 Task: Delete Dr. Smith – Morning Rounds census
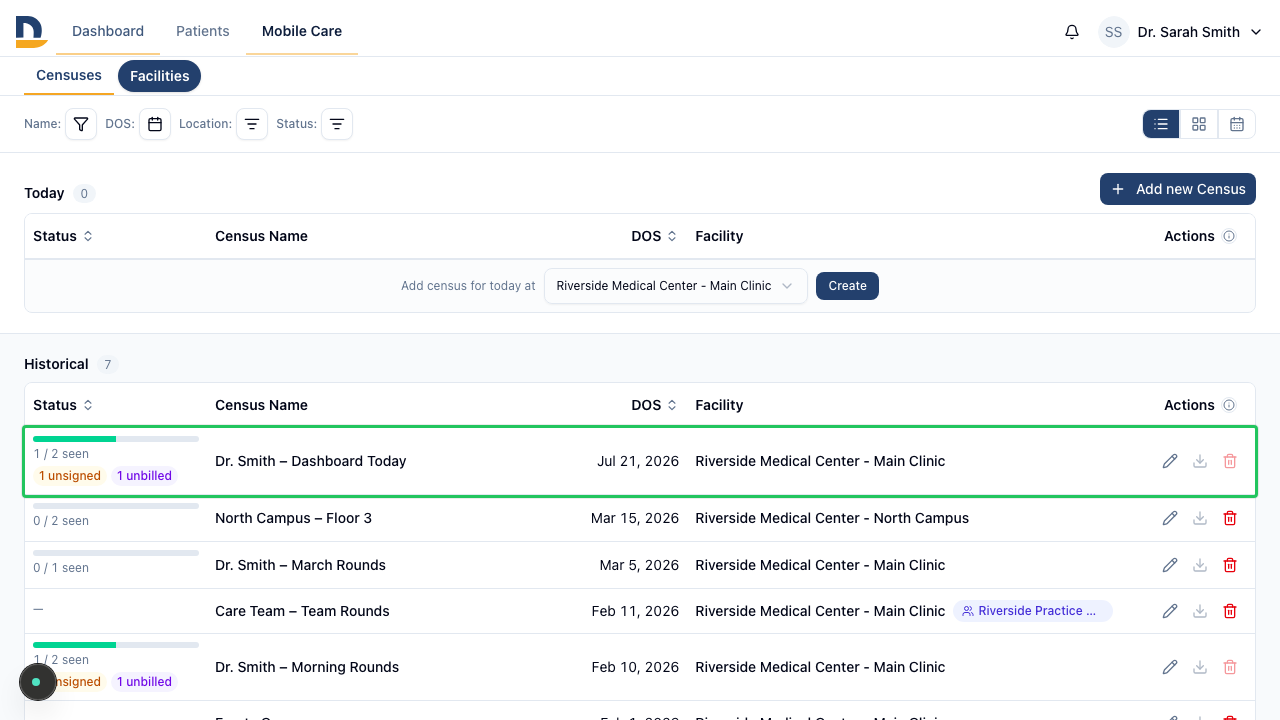[x=1230, y=667]
